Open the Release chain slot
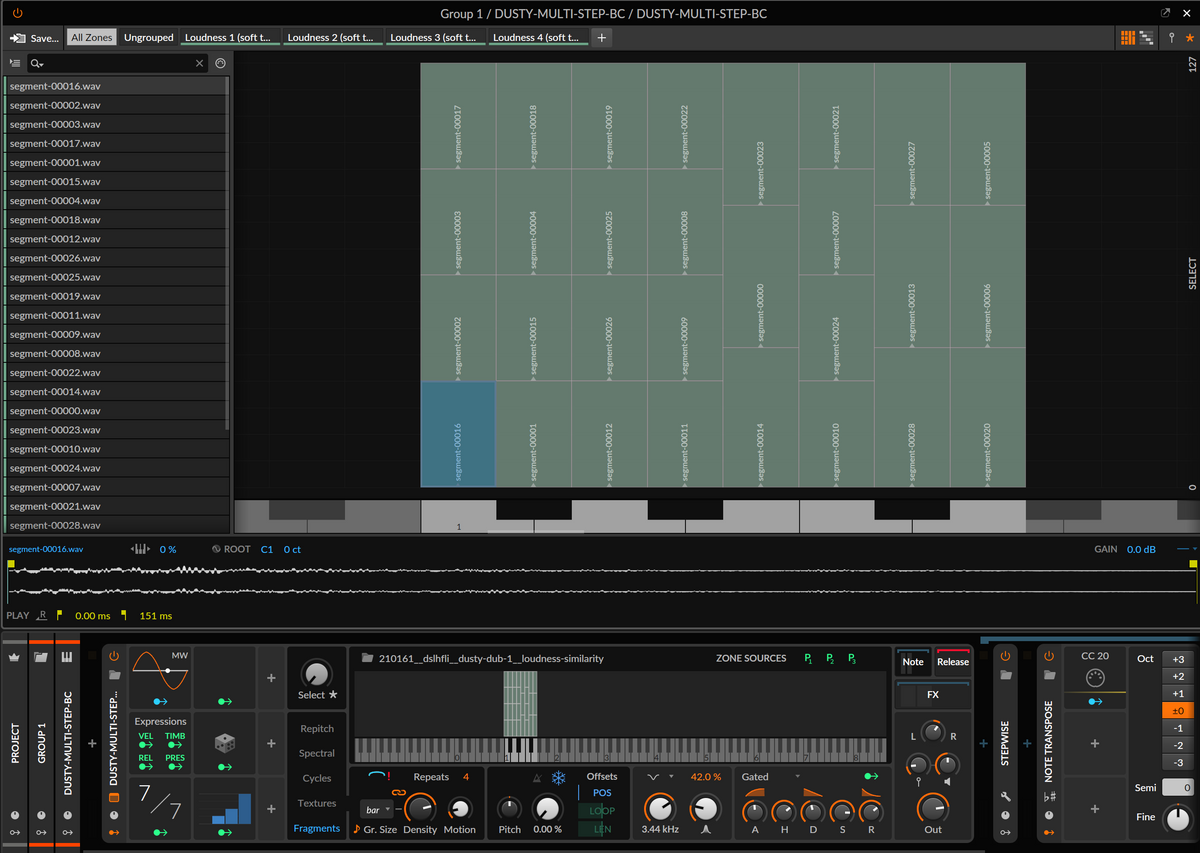Image resolution: width=1200 pixels, height=853 pixels. (x=953, y=660)
